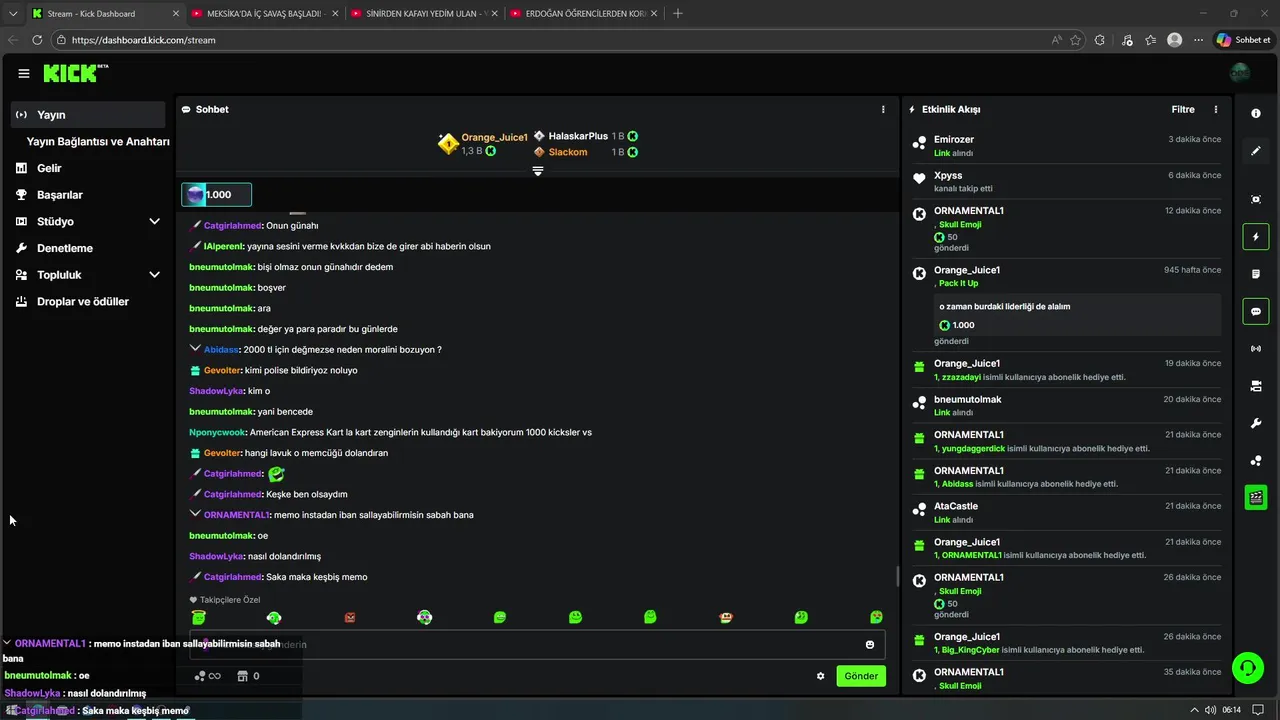The height and width of the screenshot is (720, 1280).
Task: Click the user avatar in top right
Action: 1240,73
